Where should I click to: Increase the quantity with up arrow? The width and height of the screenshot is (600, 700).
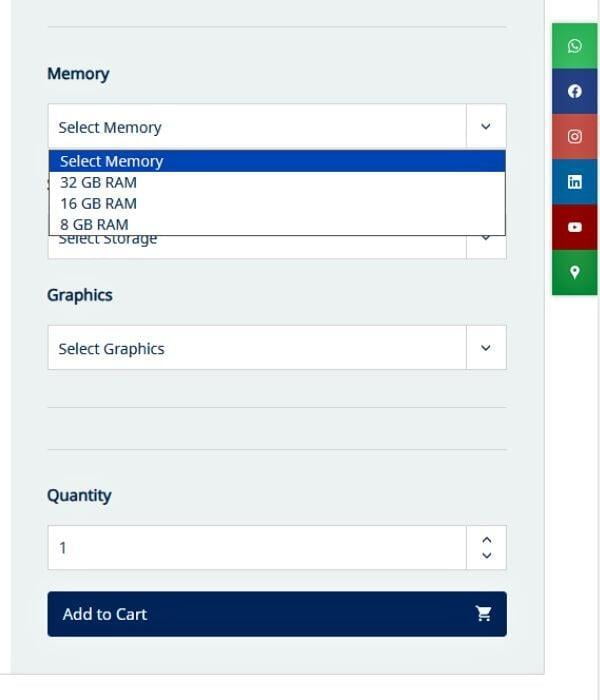tap(486, 539)
